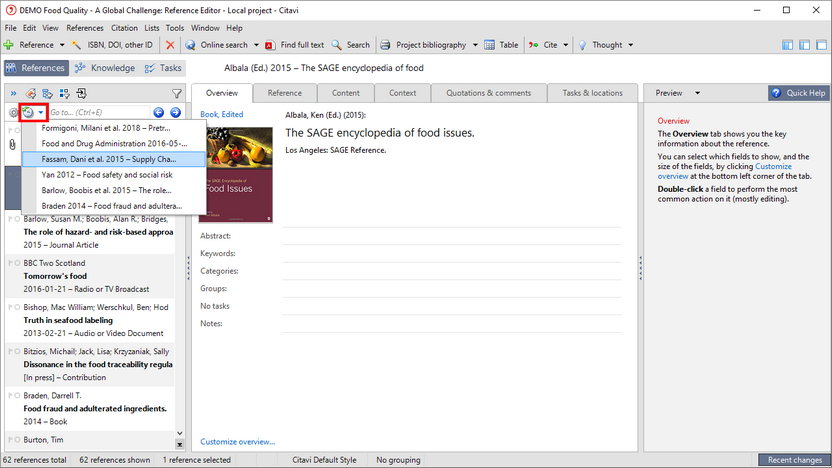Image resolution: width=832 pixels, height=468 pixels.
Task: Click the orange tag label icon
Action: pyautogui.click(x=31, y=93)
